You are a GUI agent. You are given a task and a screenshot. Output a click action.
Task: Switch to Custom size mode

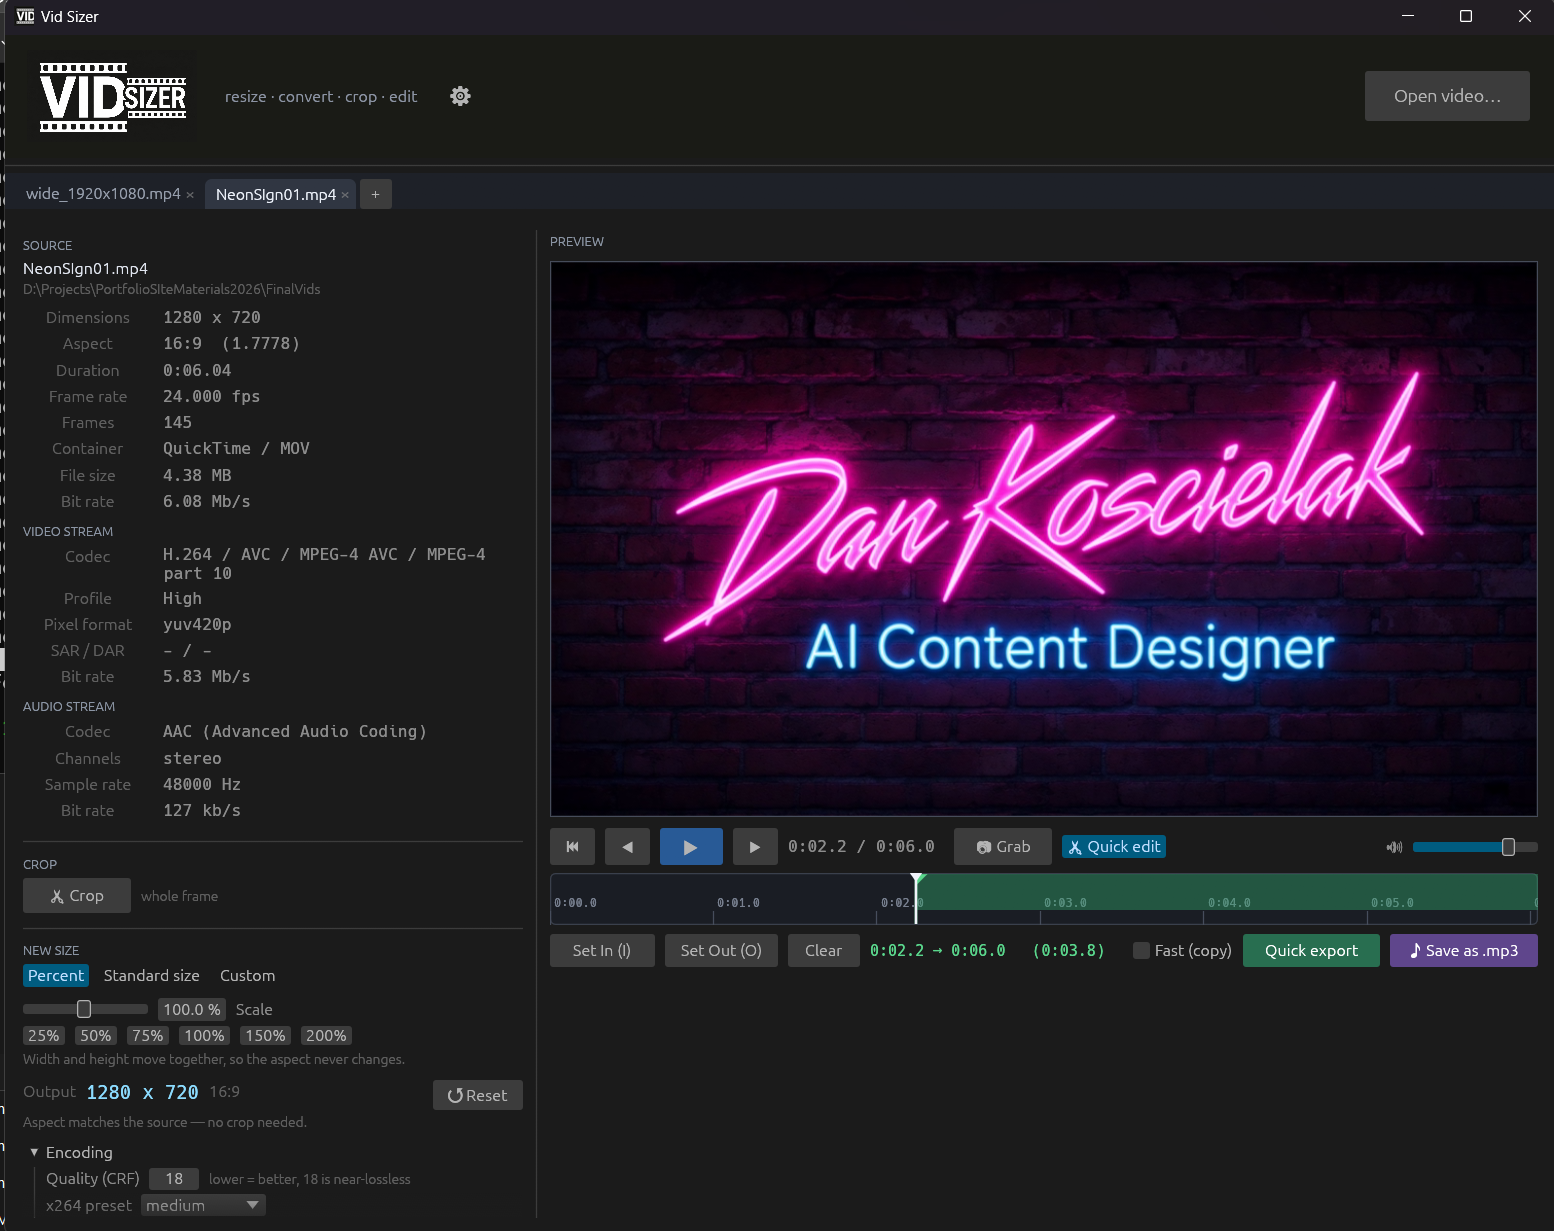(247, 976)
